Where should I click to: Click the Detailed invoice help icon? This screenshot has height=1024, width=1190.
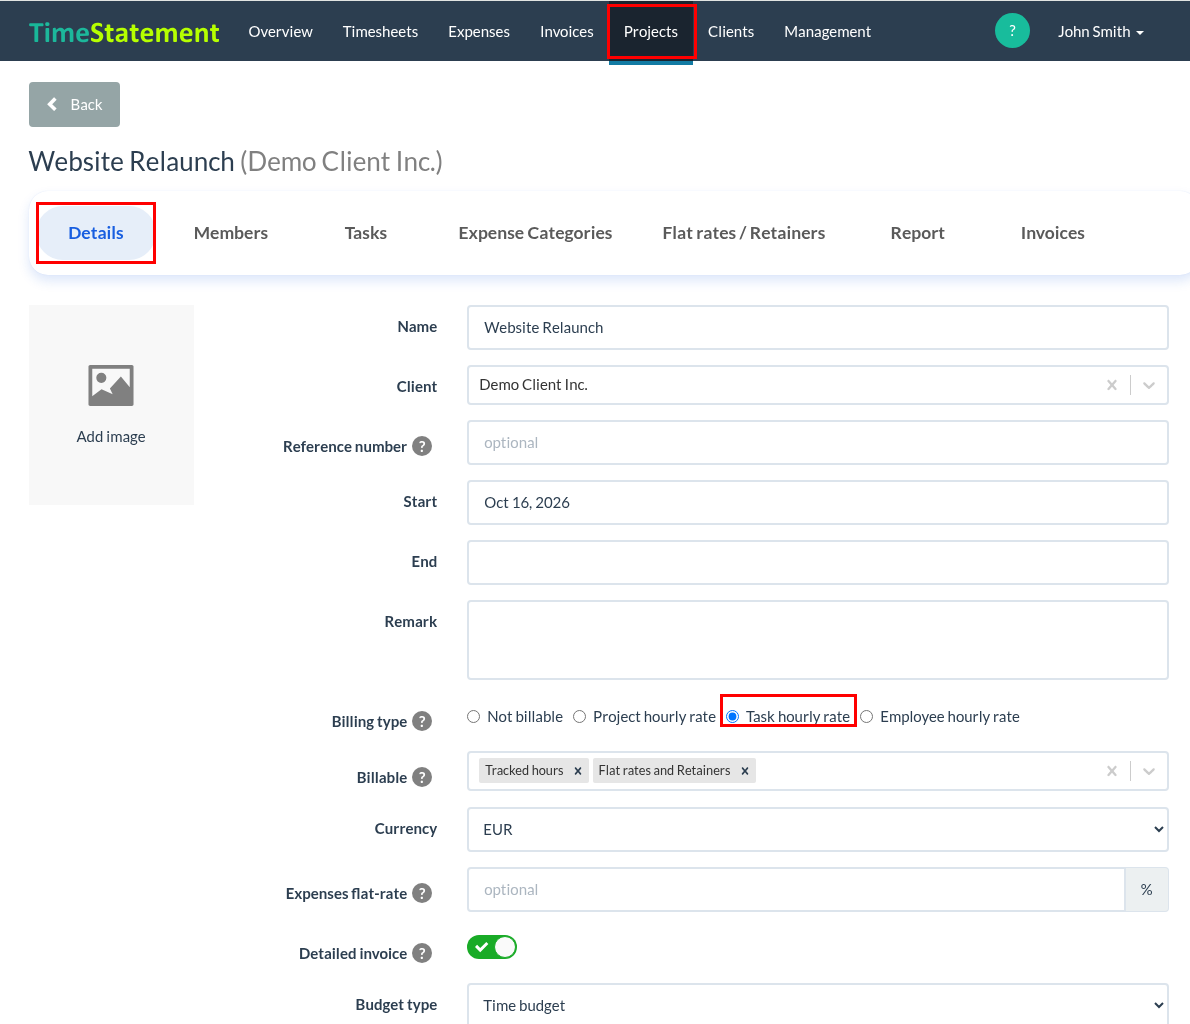422,953
